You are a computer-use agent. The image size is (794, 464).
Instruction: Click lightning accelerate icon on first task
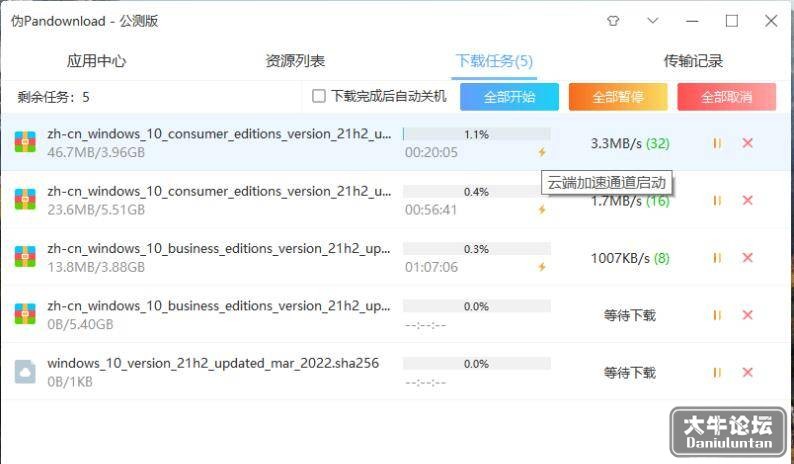point(542,152)
